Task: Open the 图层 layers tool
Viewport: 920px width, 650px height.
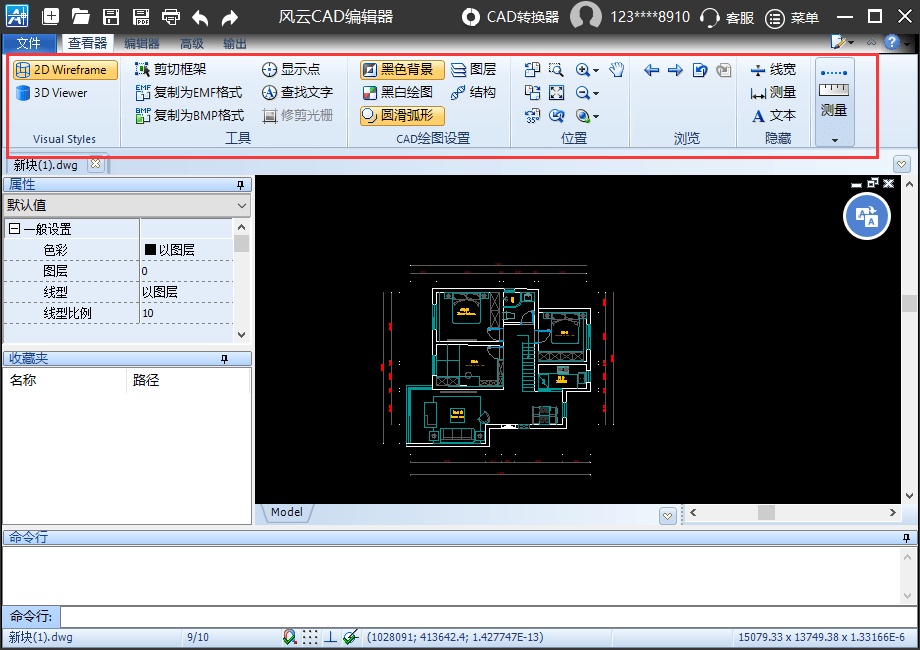Action: tap(473, 70)
